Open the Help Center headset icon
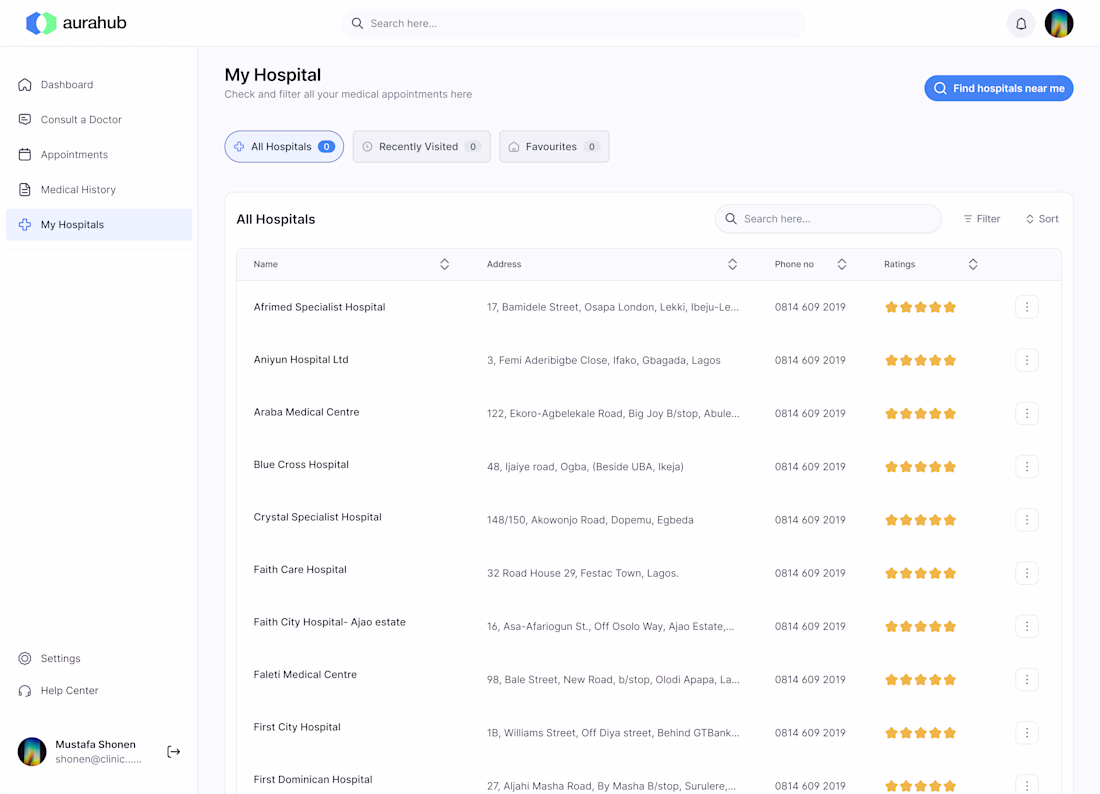 [25, 691]
